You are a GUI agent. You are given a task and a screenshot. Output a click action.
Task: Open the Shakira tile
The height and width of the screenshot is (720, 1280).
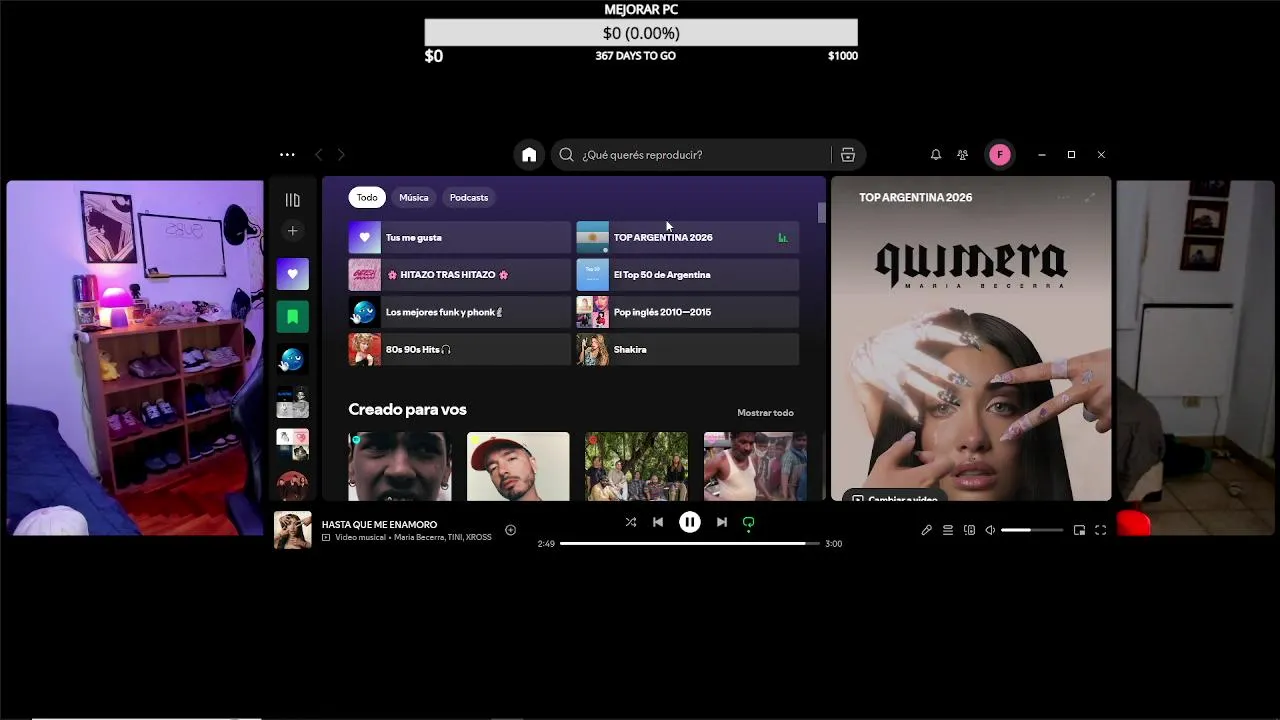point(688,349)
